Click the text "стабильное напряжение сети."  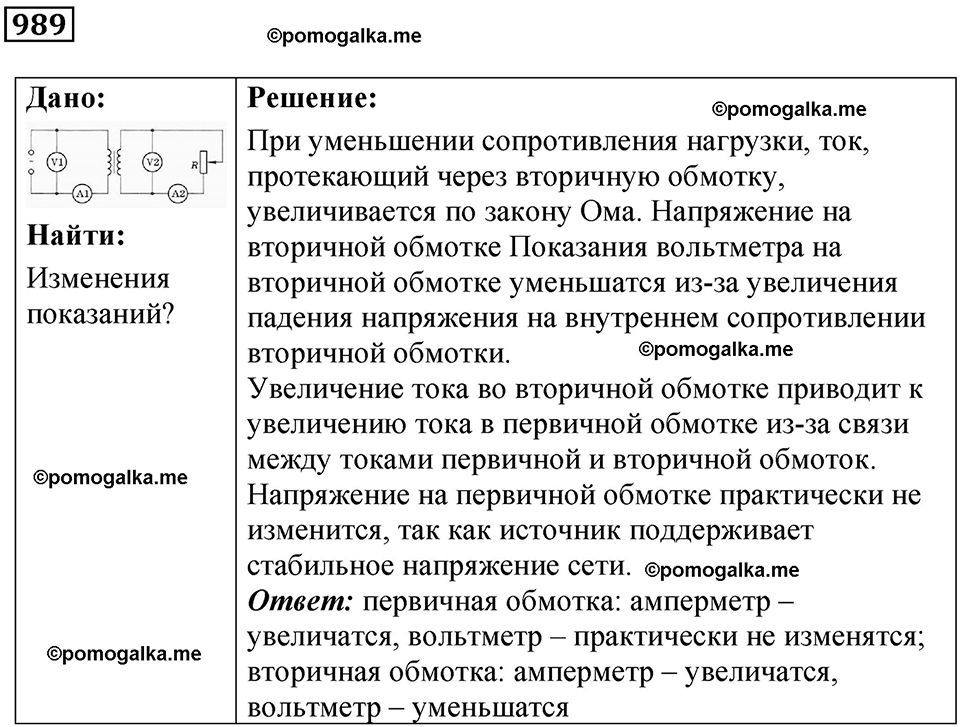(439, 567)
